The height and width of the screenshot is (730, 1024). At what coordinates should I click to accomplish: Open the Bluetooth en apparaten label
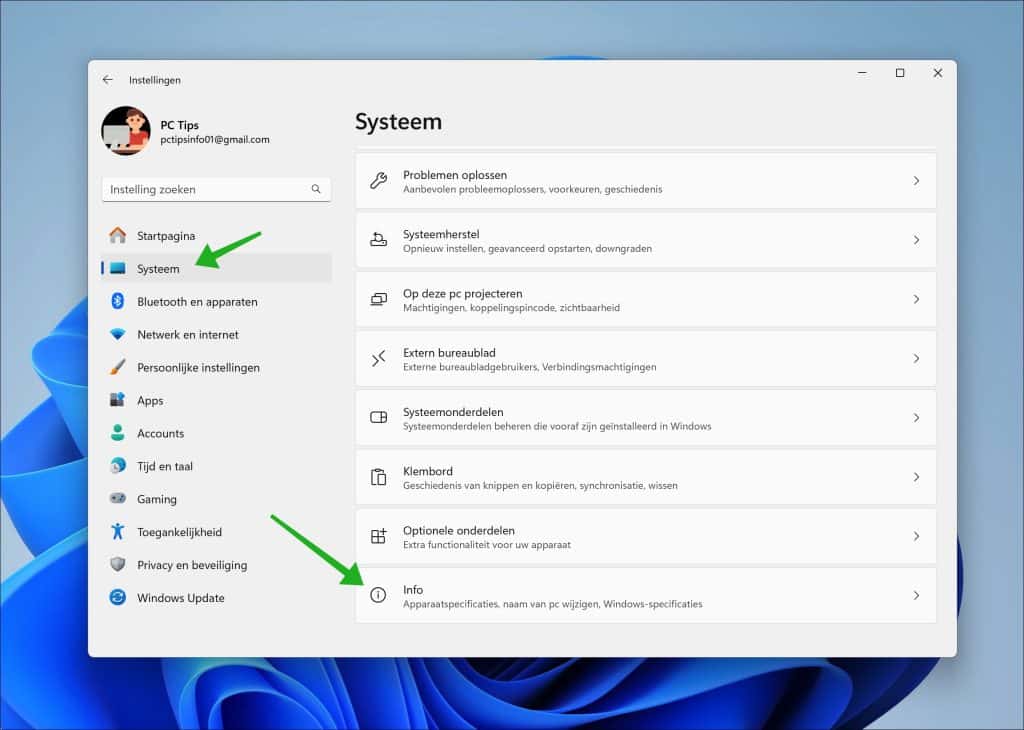197,302
